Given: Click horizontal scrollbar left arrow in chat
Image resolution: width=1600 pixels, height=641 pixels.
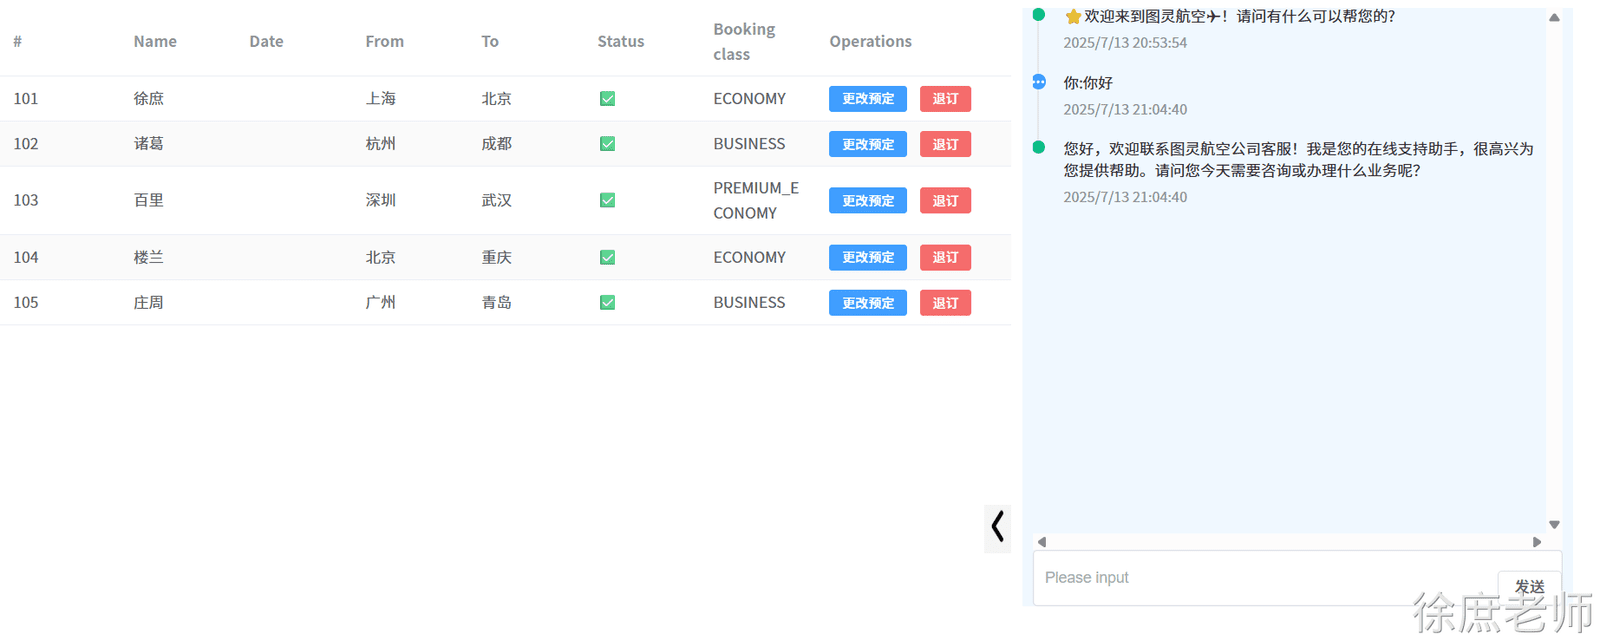Looking at the screenshot, I should coord(1042,542).
